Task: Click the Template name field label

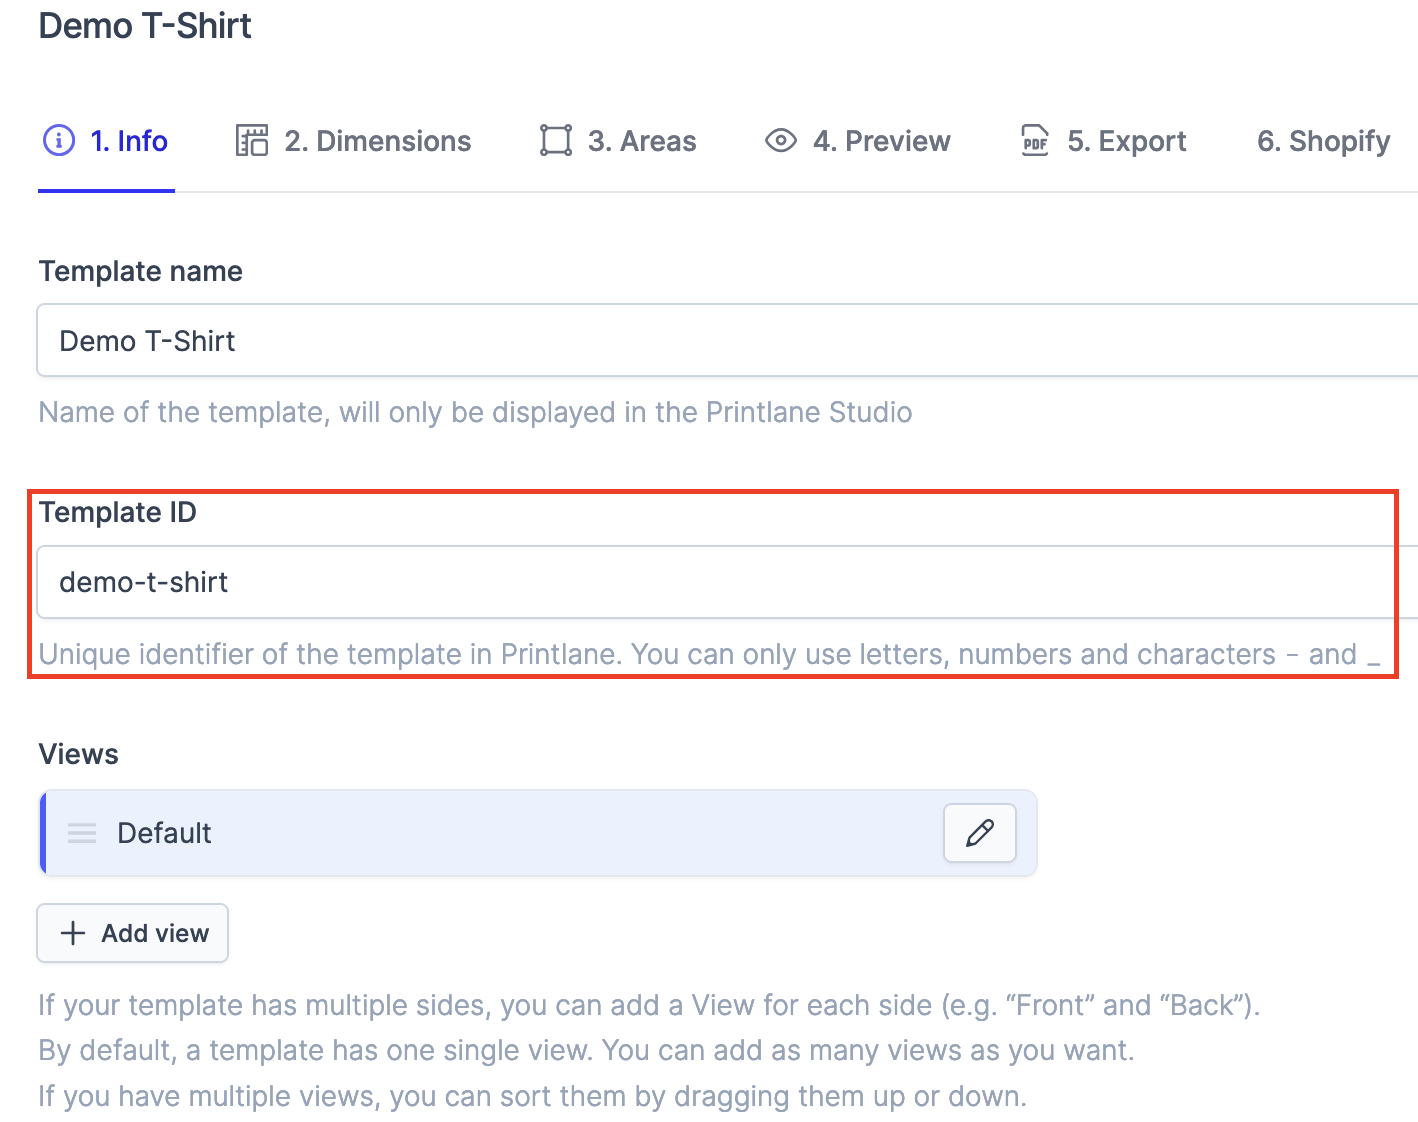Action: pos(140,271)
